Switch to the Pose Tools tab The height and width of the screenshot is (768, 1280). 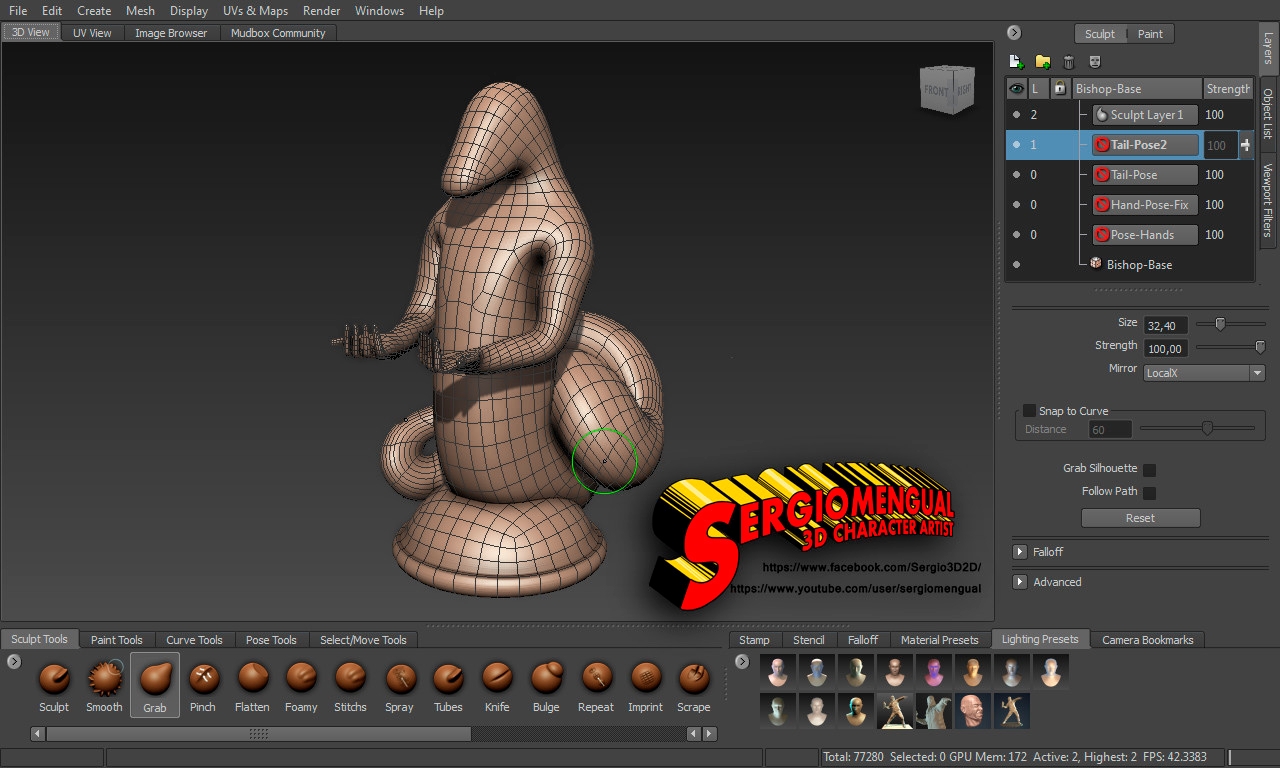point(271,640)
